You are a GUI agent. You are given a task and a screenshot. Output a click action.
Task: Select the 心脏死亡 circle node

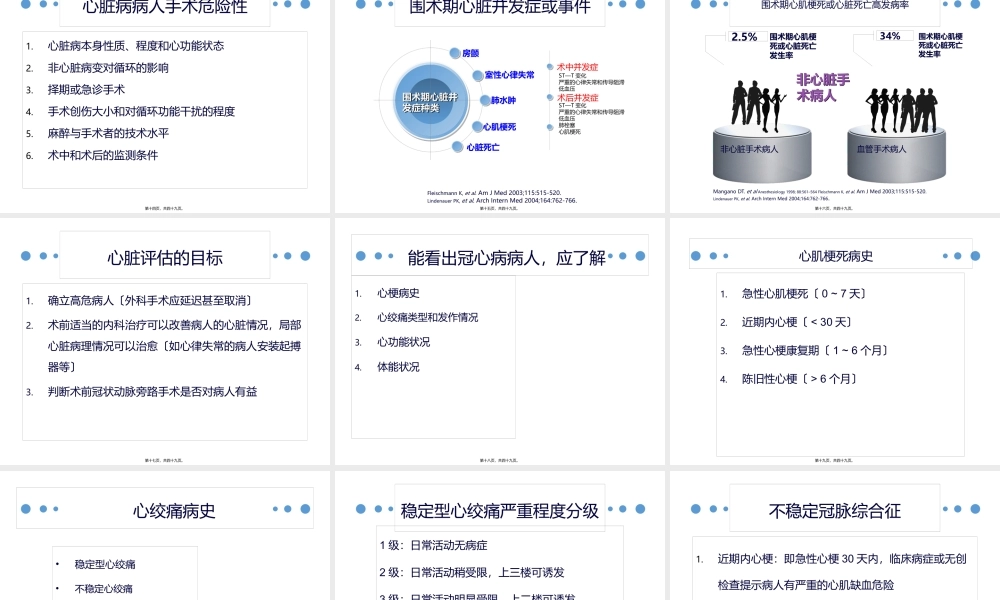tap(457, 147)
